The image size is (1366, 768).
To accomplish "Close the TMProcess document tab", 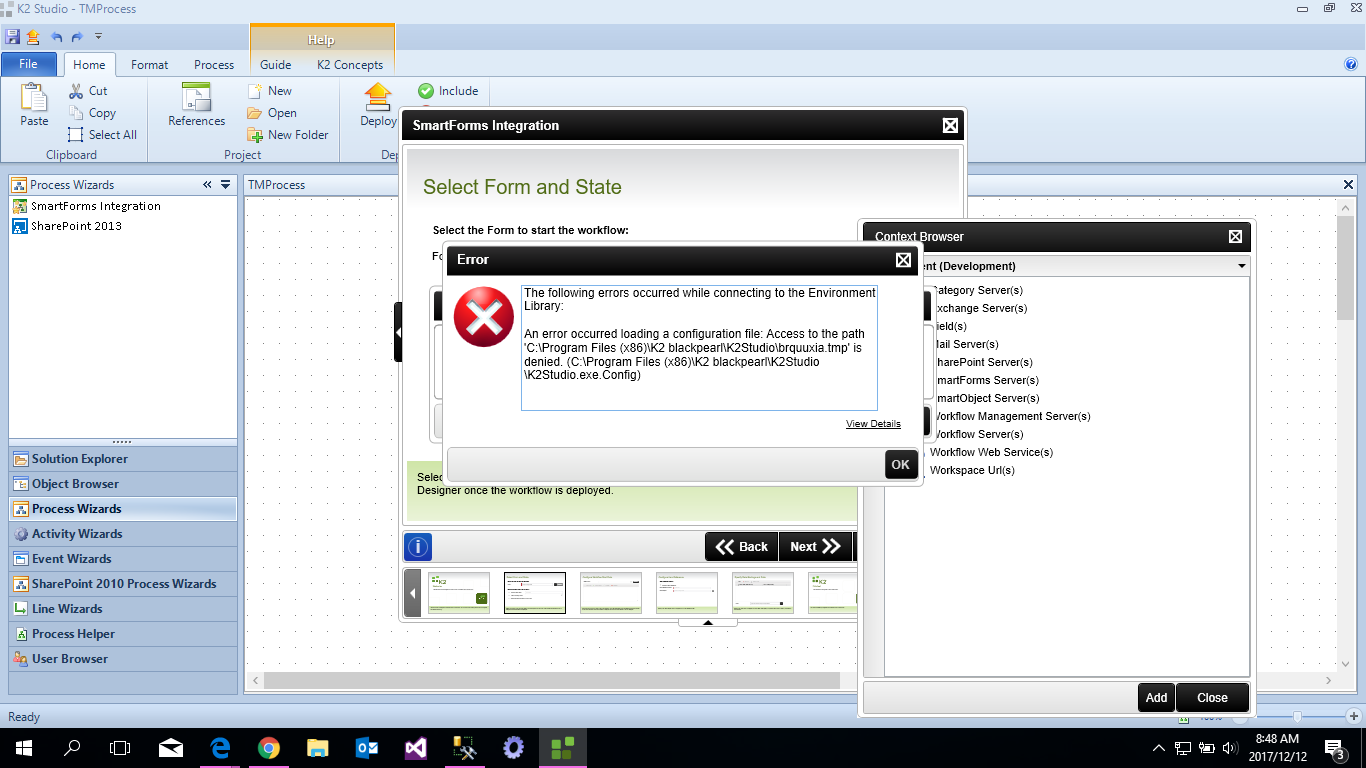I will click(x=1348, y=185).
